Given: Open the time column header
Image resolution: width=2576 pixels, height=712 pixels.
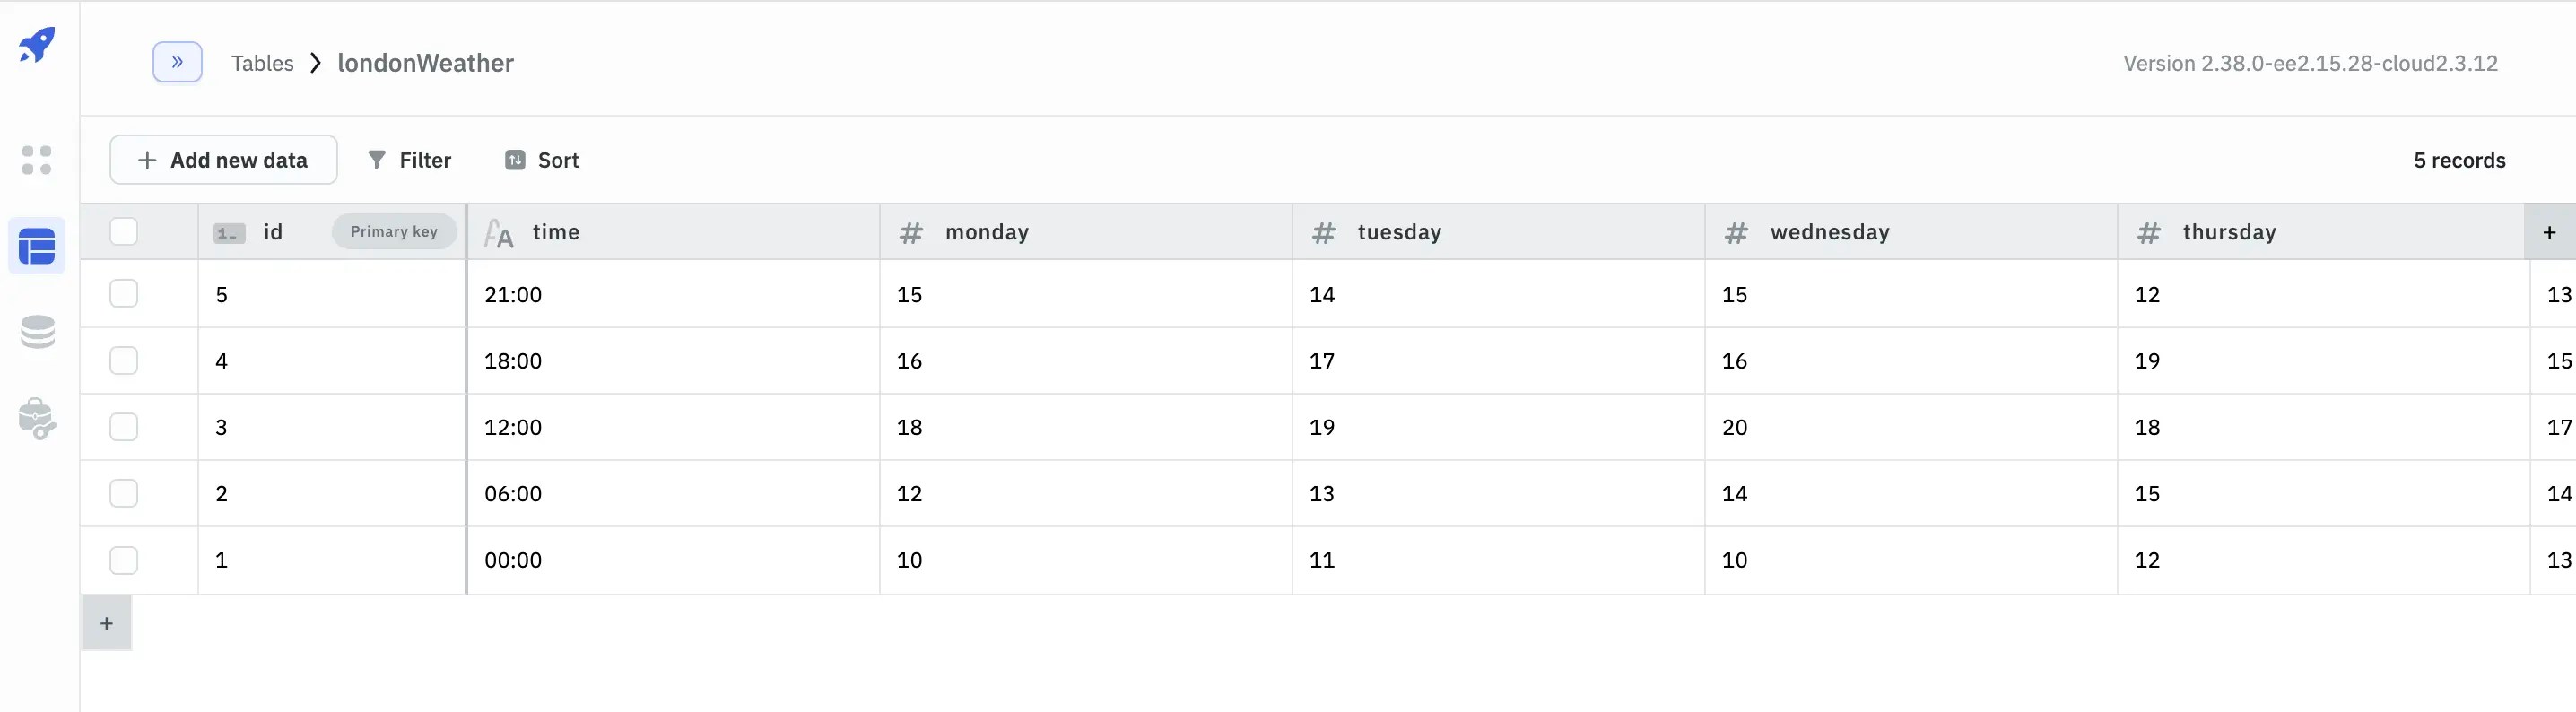Looking at the screenshot, I should 556,232.
